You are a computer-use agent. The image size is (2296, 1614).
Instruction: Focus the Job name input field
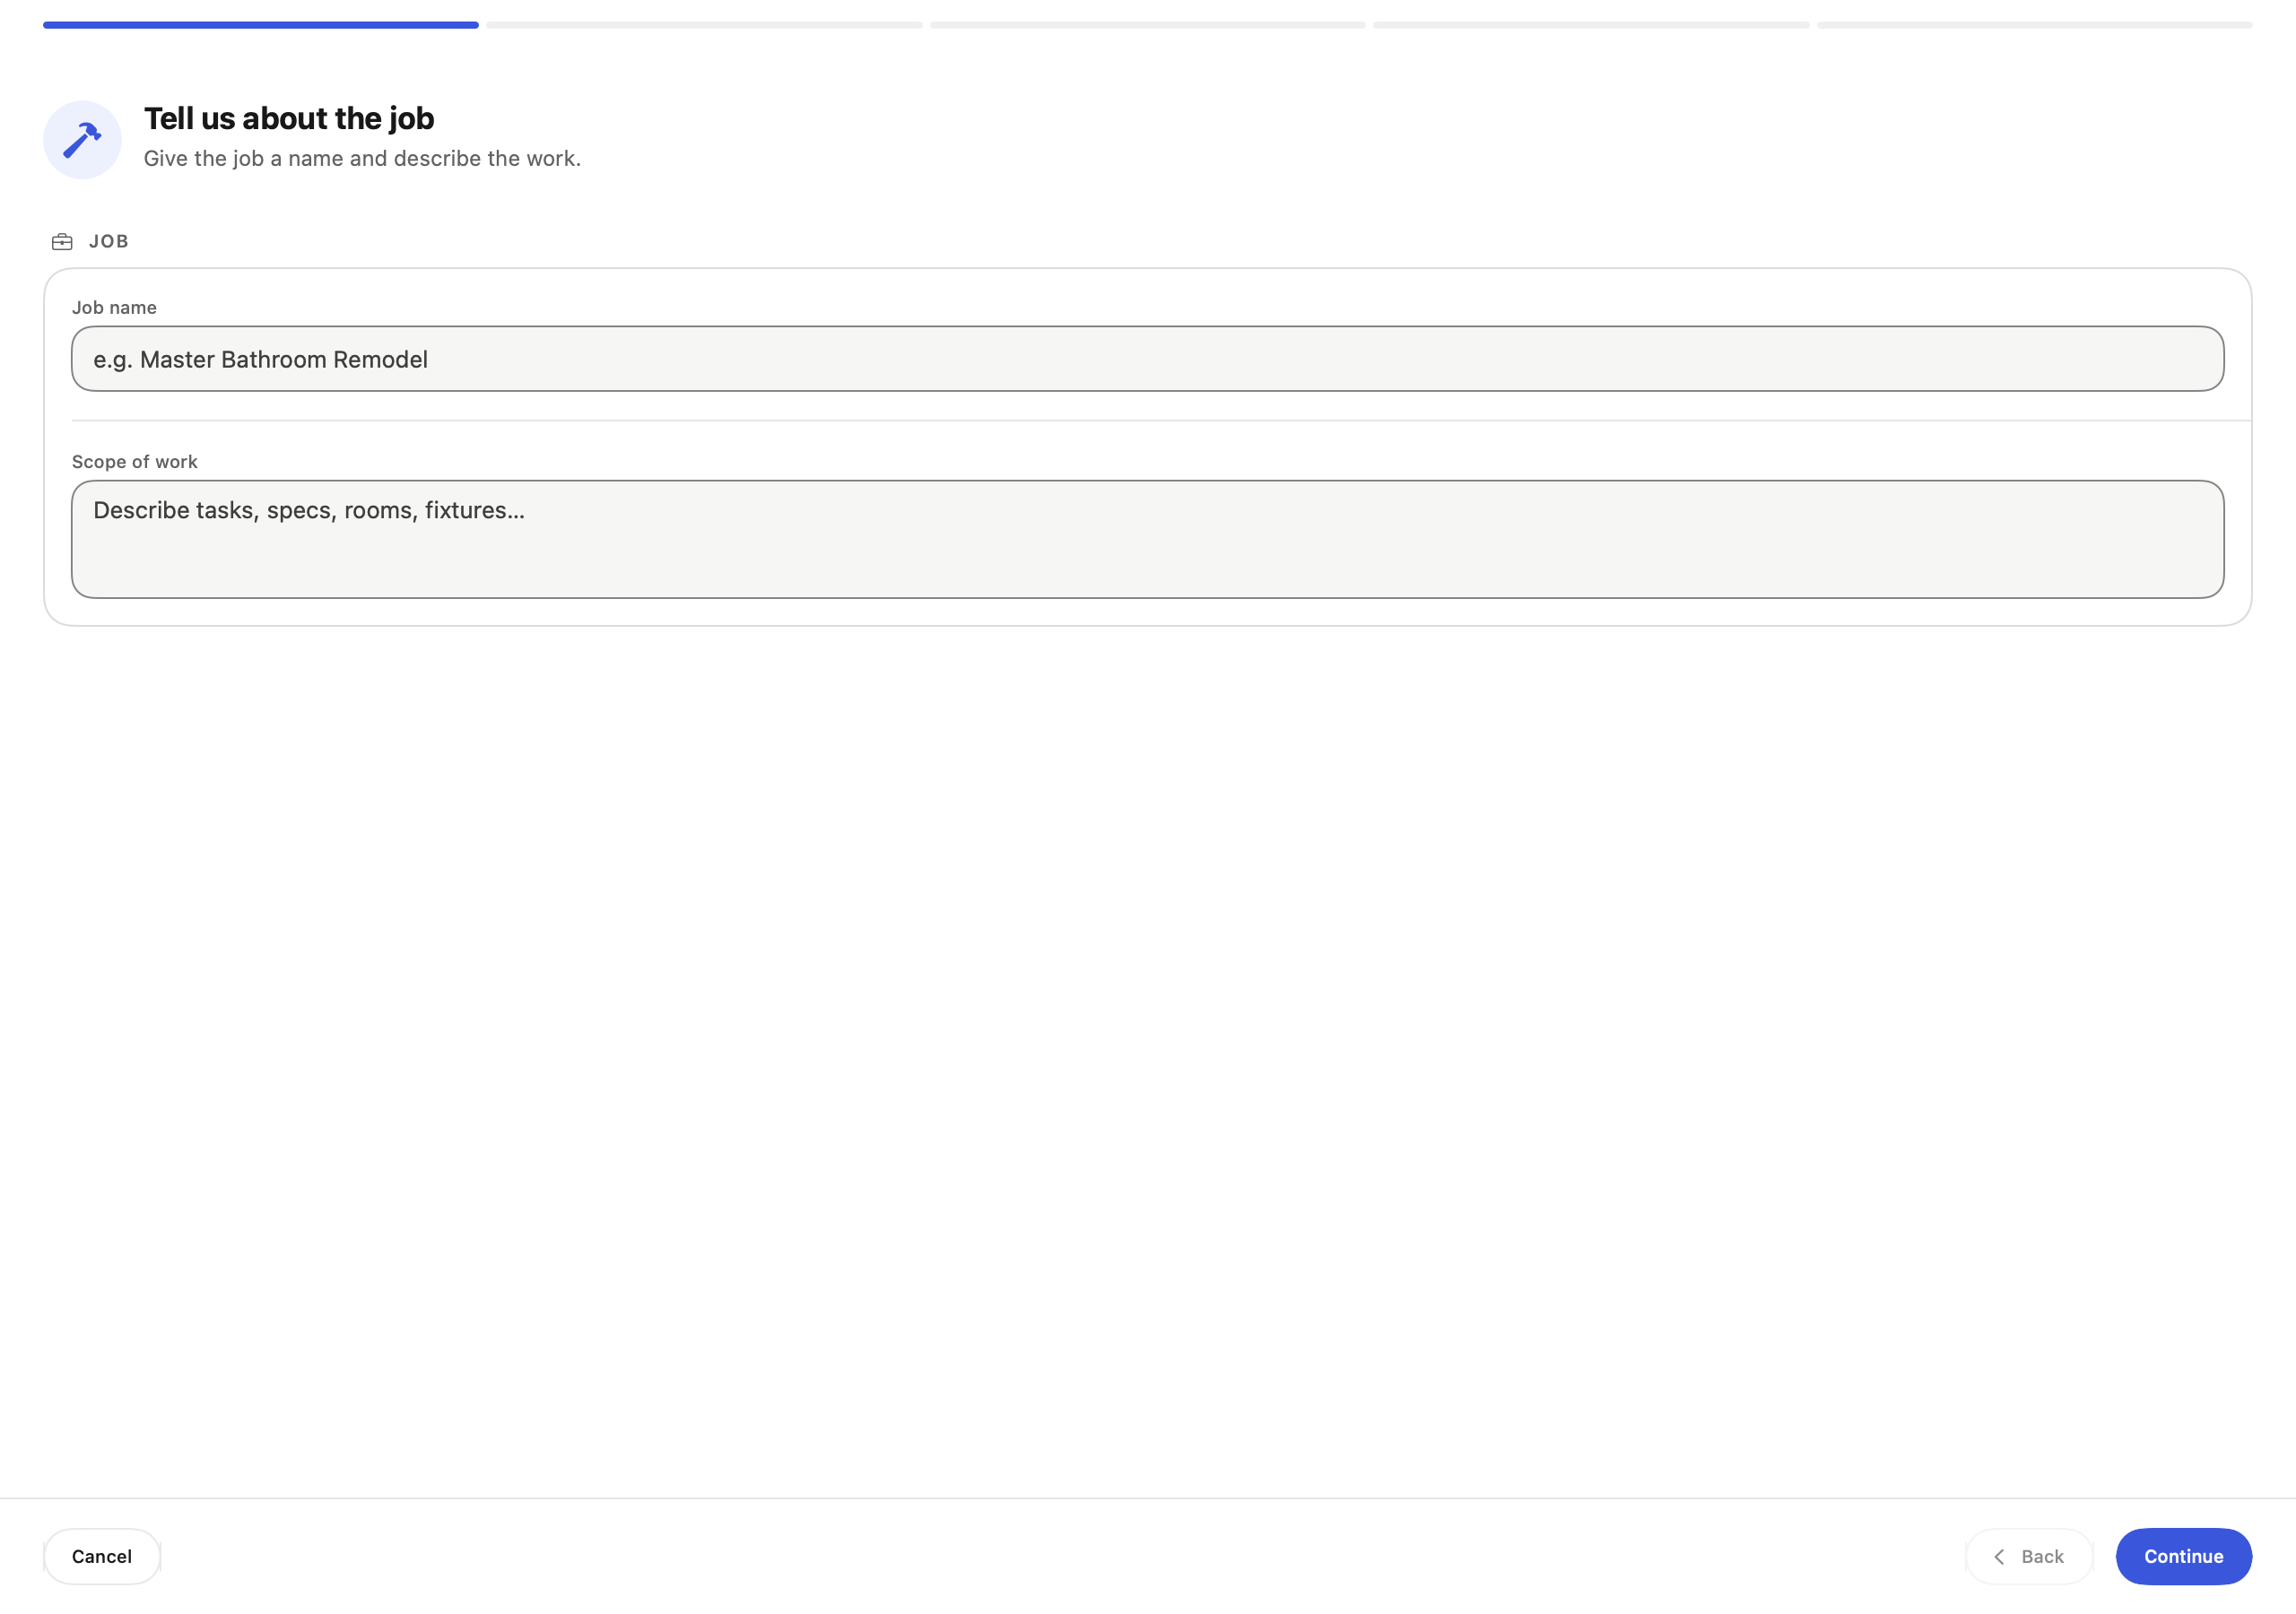point(1147,359)
